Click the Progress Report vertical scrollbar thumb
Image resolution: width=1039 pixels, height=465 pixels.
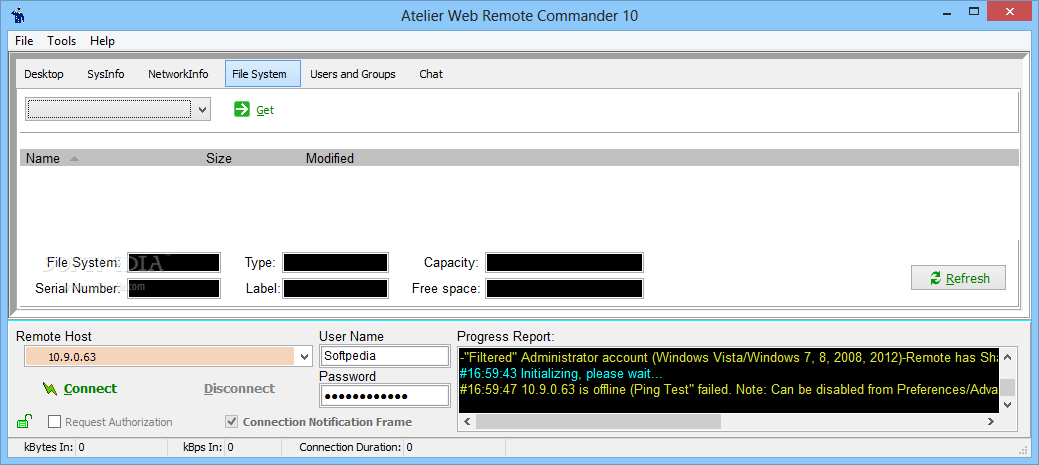click(x=1007, y=387)
